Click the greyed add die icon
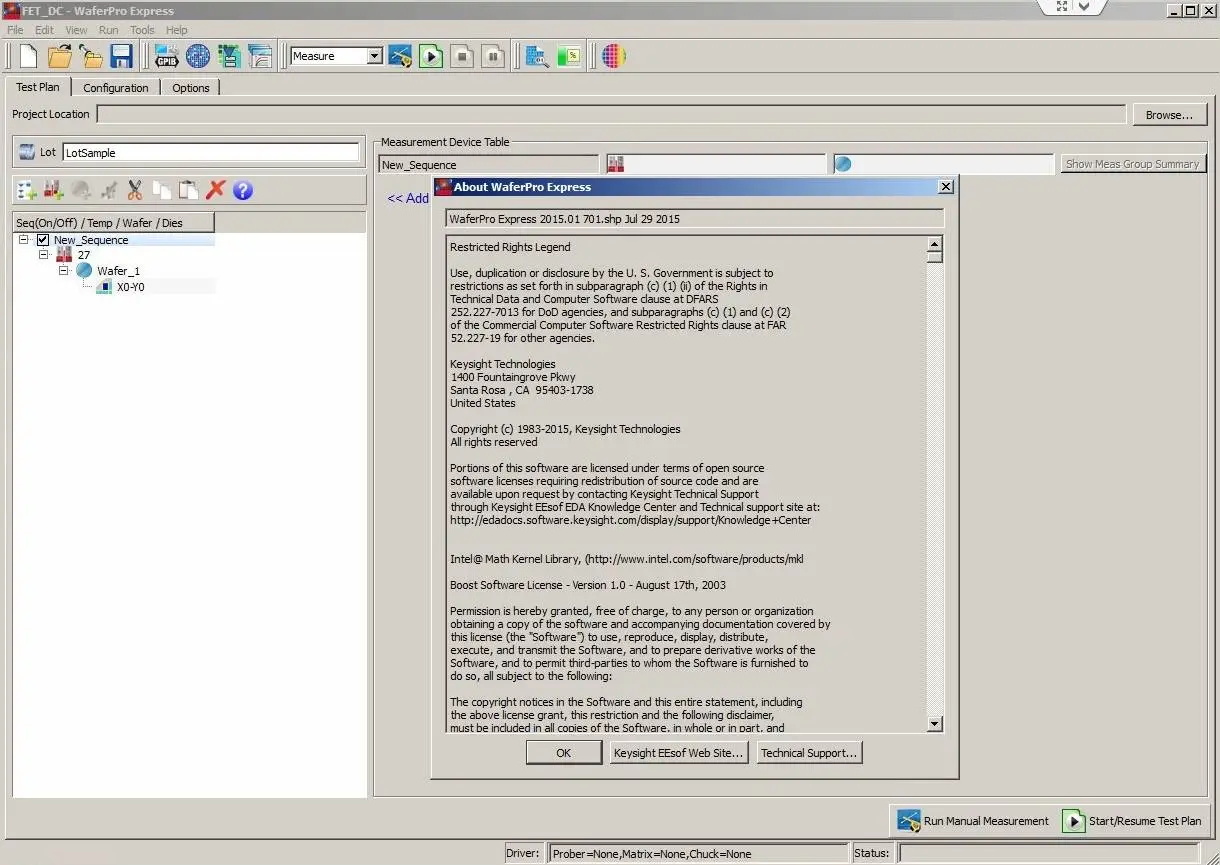The height and width of the screenshot is (865, 1220). coord(108,190)
